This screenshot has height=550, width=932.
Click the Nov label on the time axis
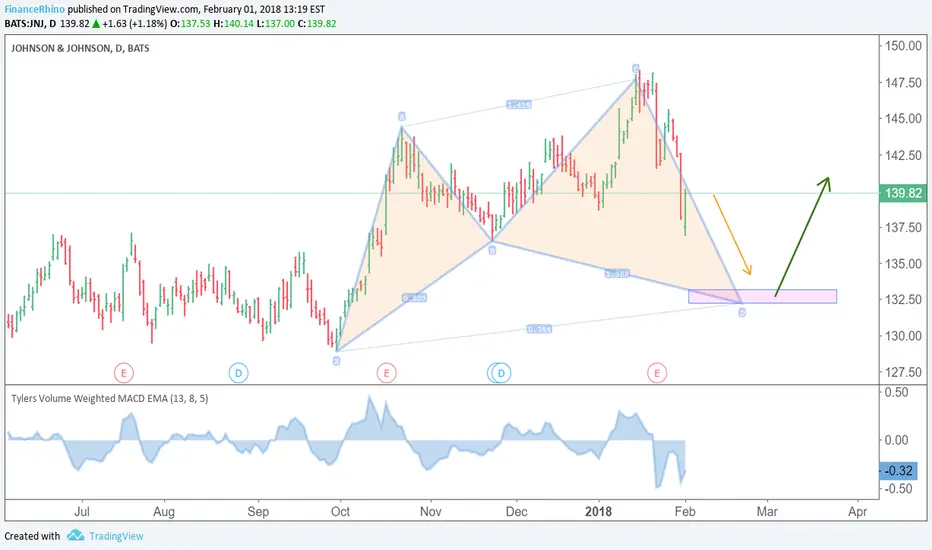430,511
